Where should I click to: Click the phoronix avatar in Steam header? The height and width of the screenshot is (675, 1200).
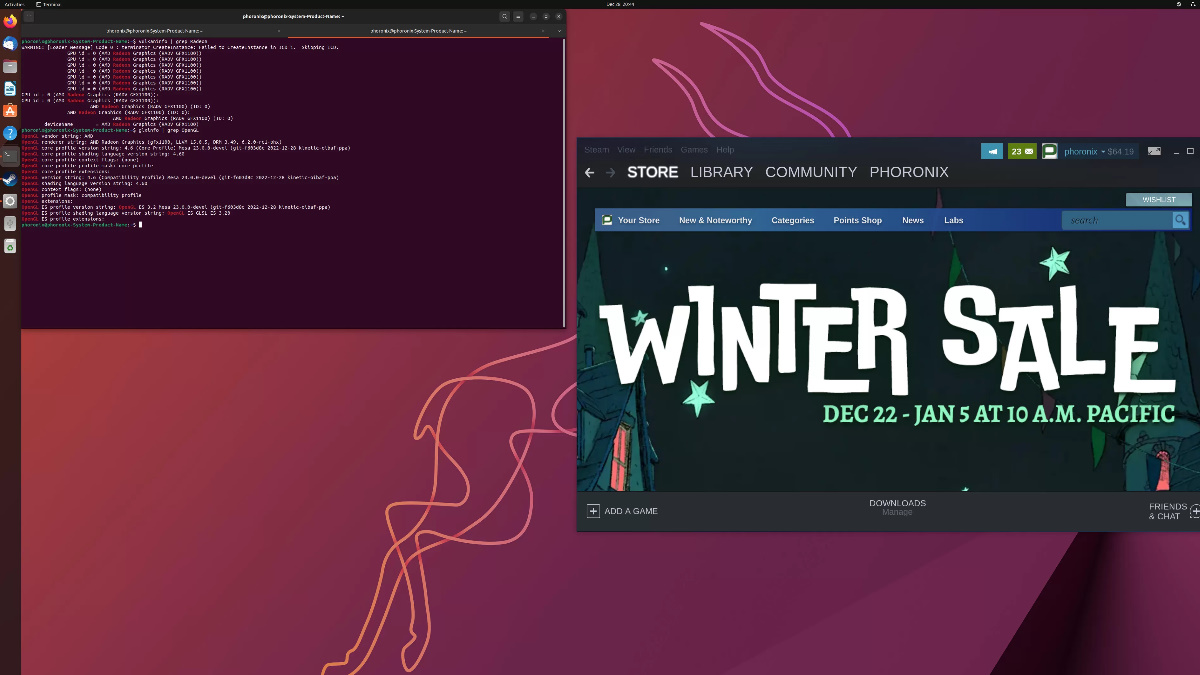pos(1050,151)
